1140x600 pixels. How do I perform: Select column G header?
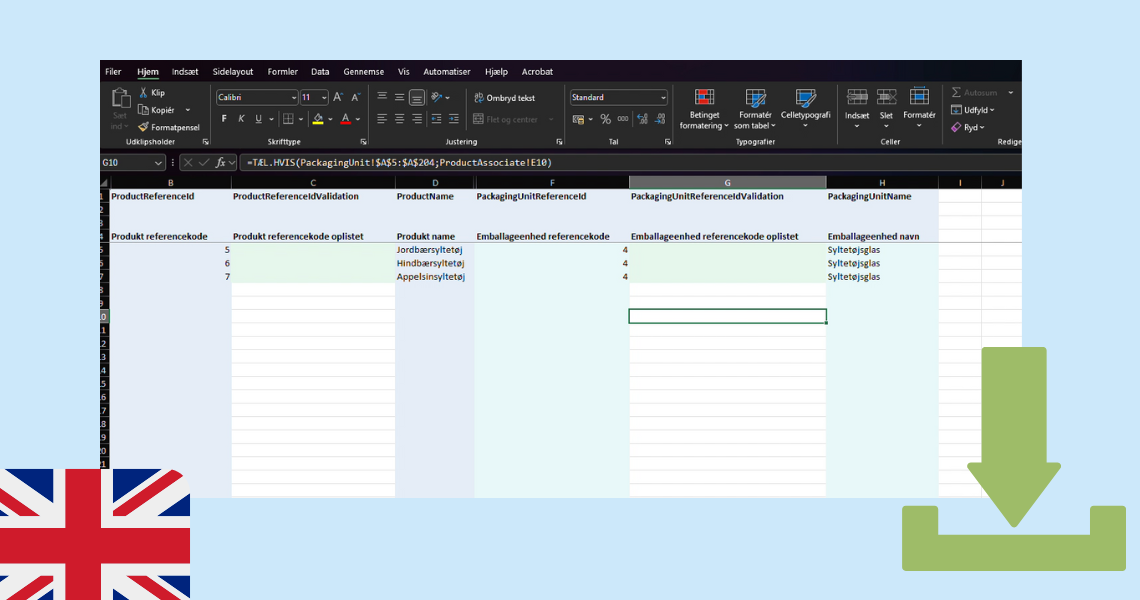pyautogui.click(x=727, y=183)
